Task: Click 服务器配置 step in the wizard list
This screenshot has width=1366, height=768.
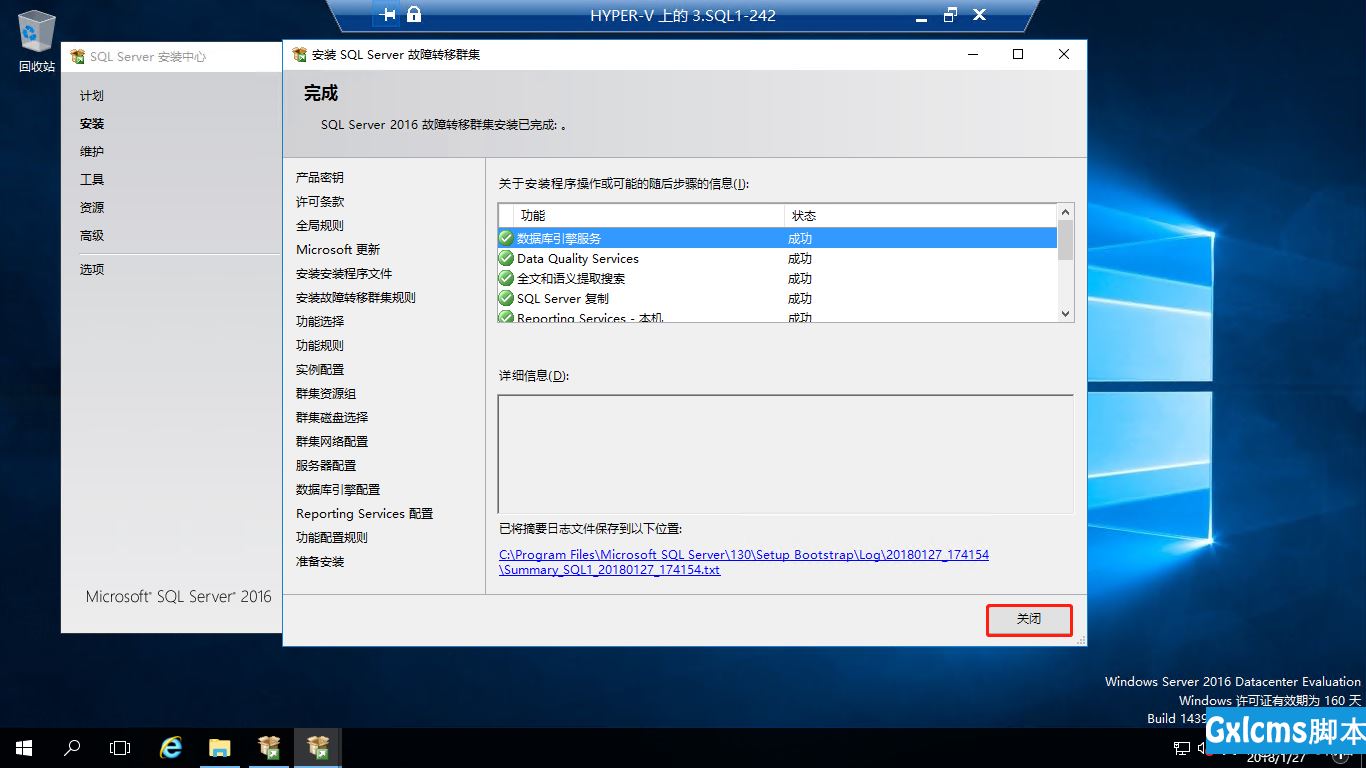Action: pos(326,466)
